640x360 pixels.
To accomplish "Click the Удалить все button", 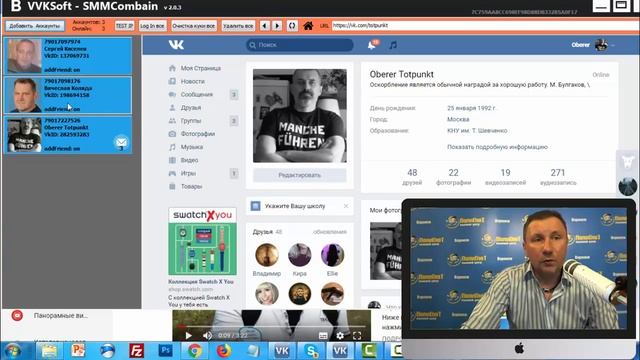I will click(x=238, y=26).
